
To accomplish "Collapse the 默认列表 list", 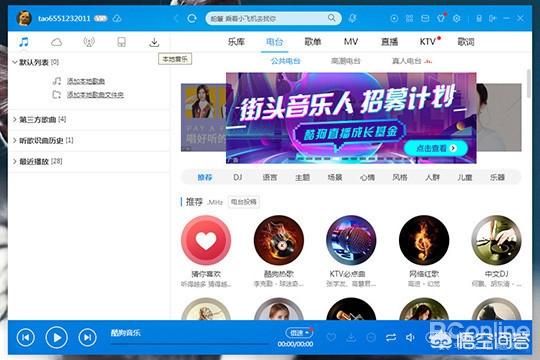I will tap(15, 62).
